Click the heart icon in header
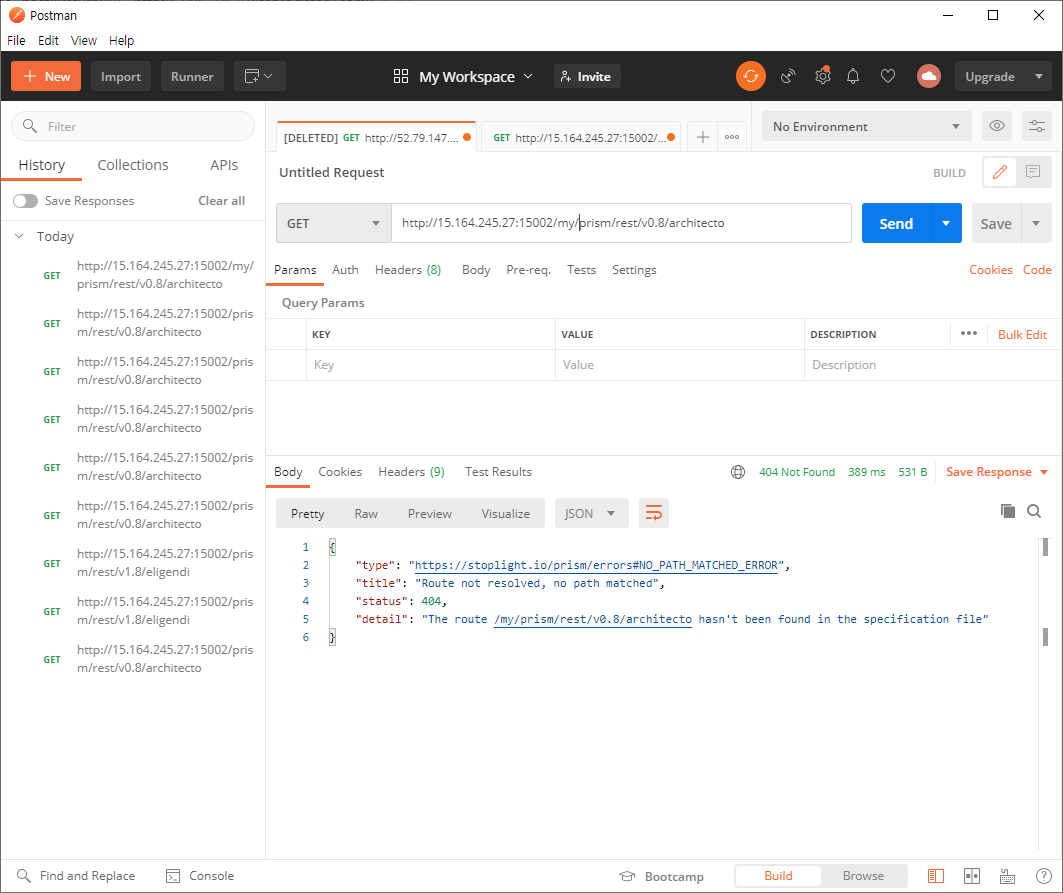 (887, 77)
